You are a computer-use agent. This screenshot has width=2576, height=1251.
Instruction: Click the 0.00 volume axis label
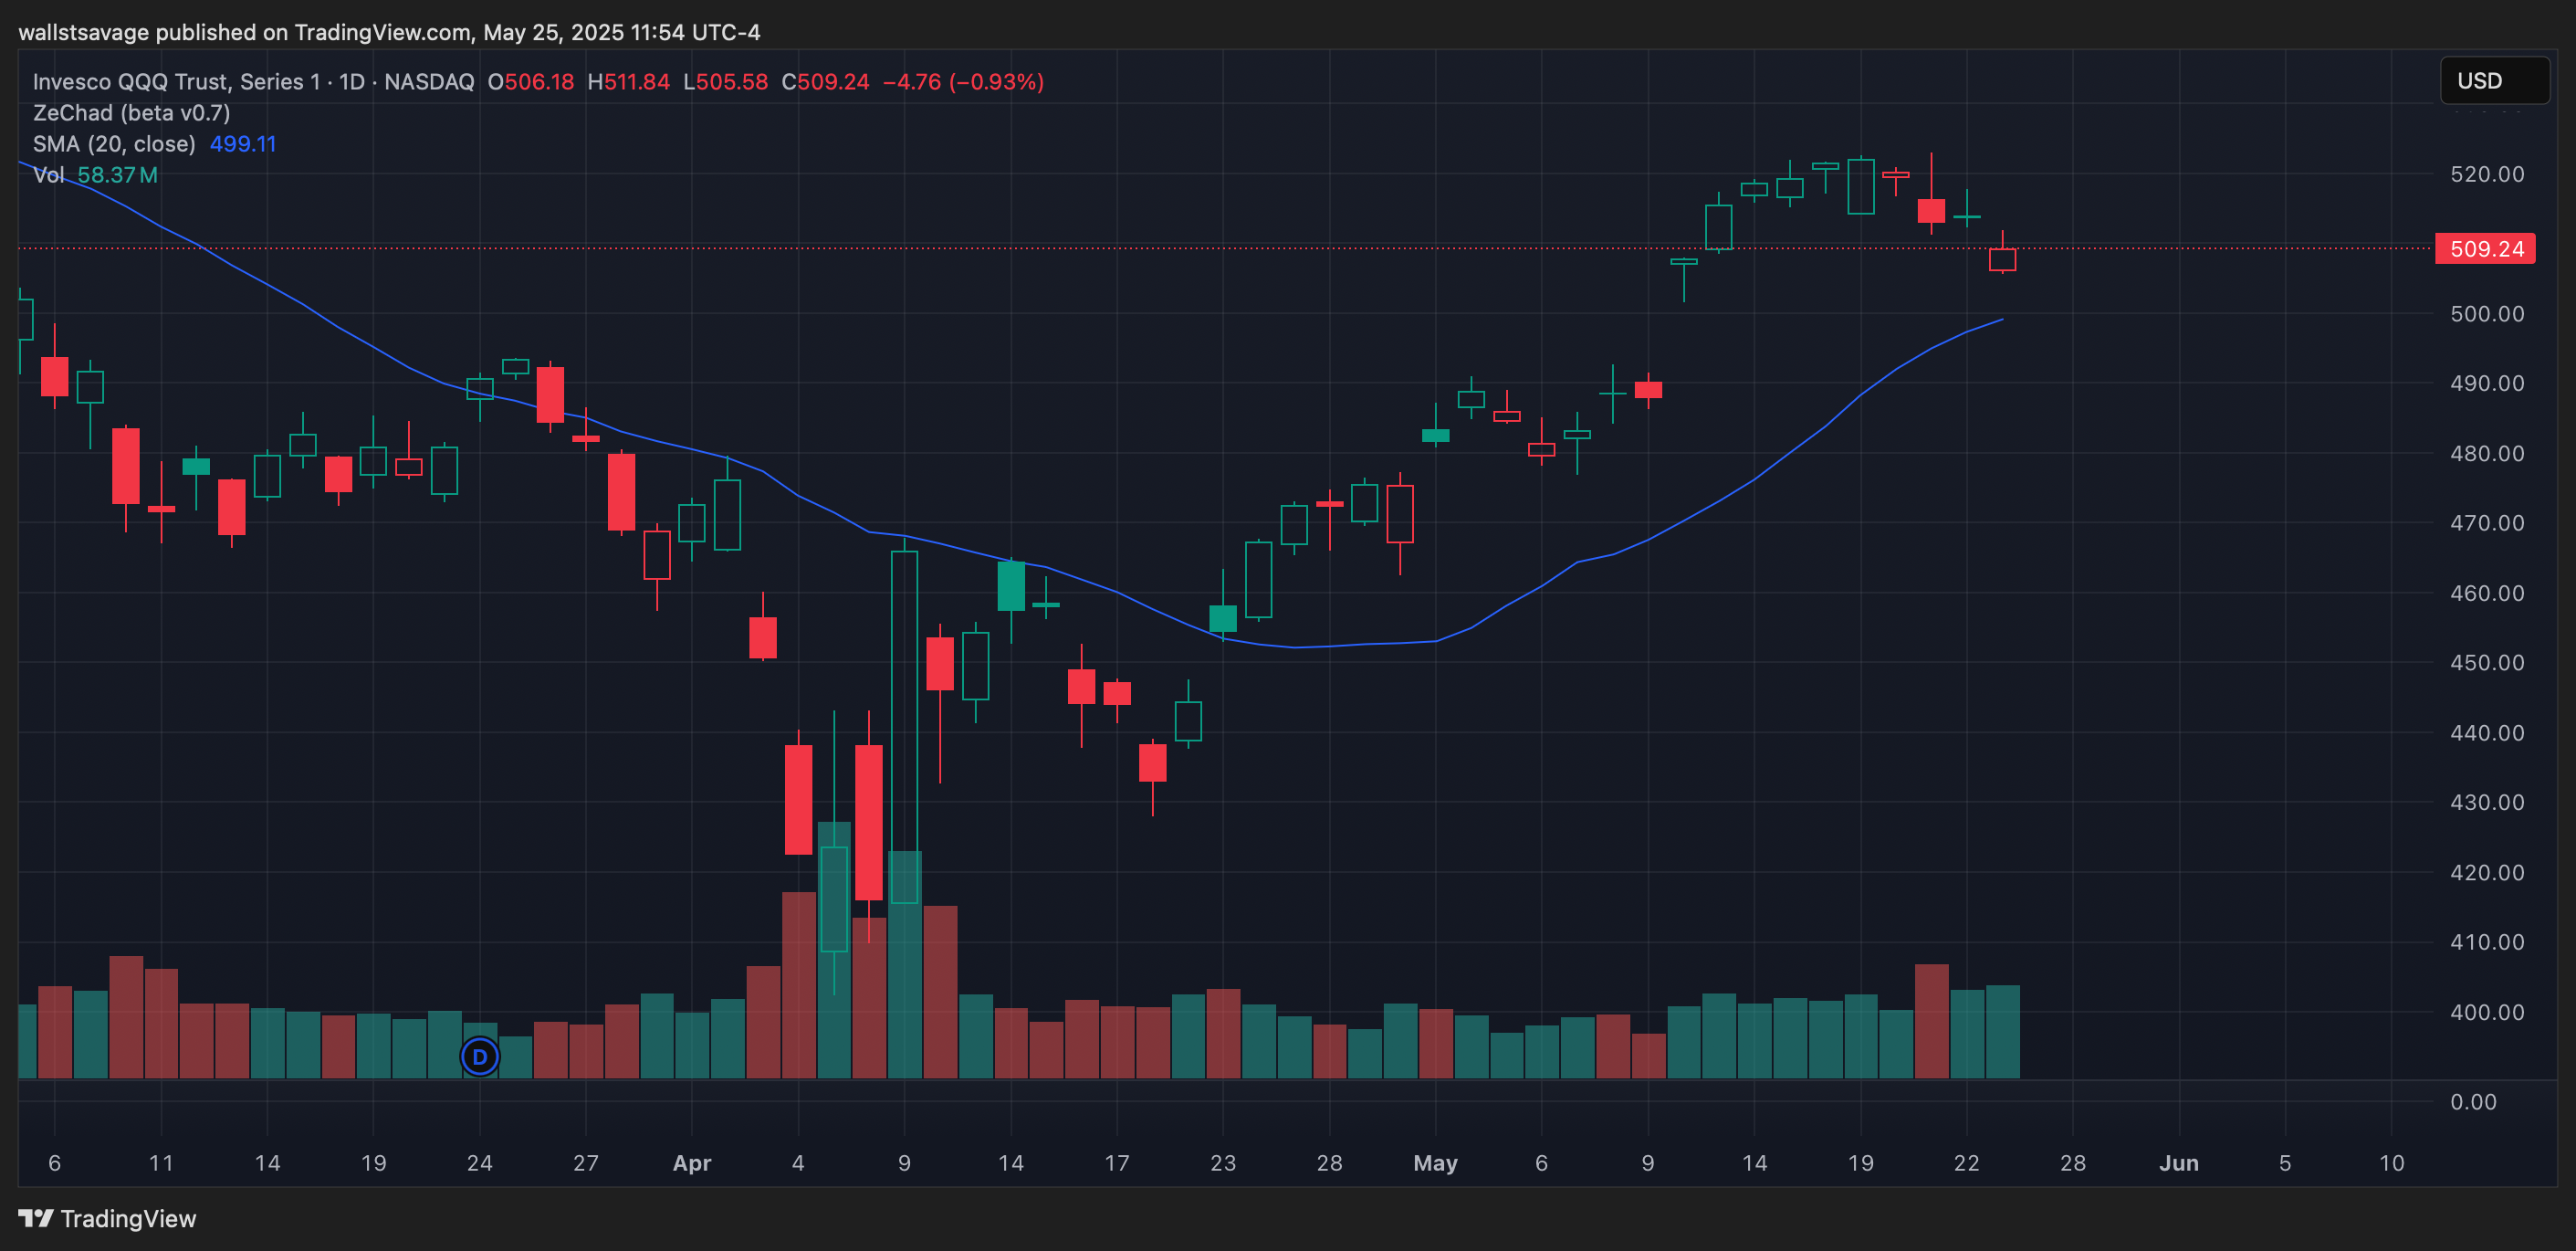pyautogui.click(x=2473, y=1102)
